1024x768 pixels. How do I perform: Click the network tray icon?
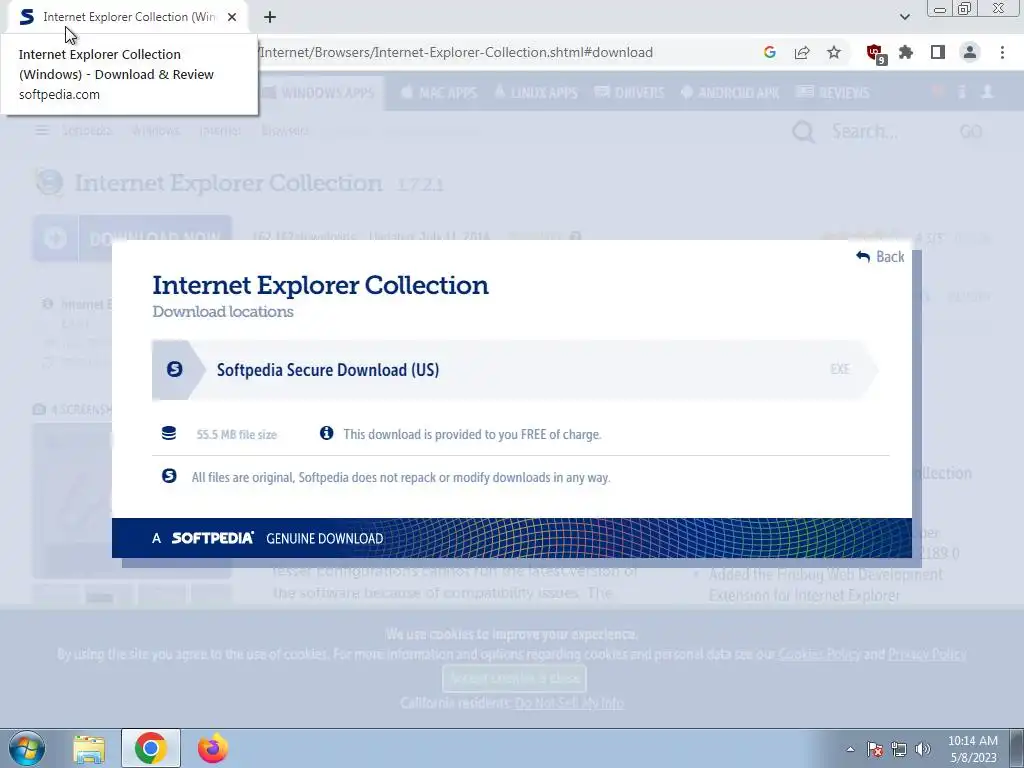899,749
